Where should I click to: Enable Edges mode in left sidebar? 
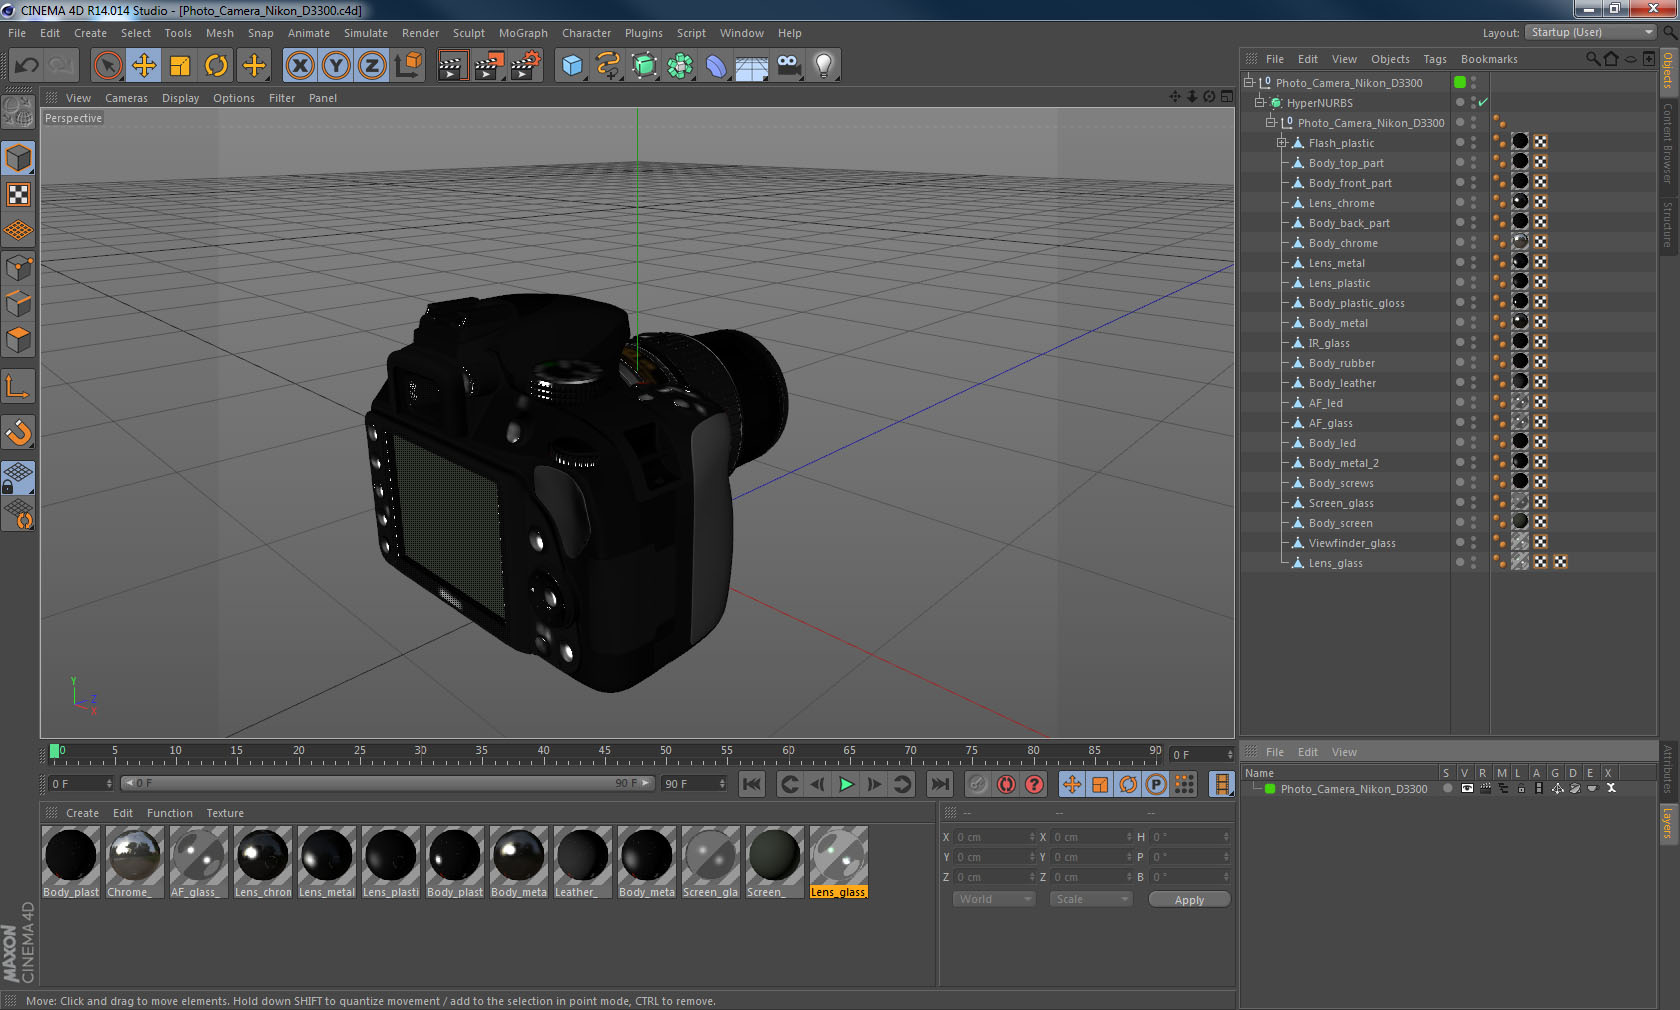pyautogui.click(x=19, y=303)
